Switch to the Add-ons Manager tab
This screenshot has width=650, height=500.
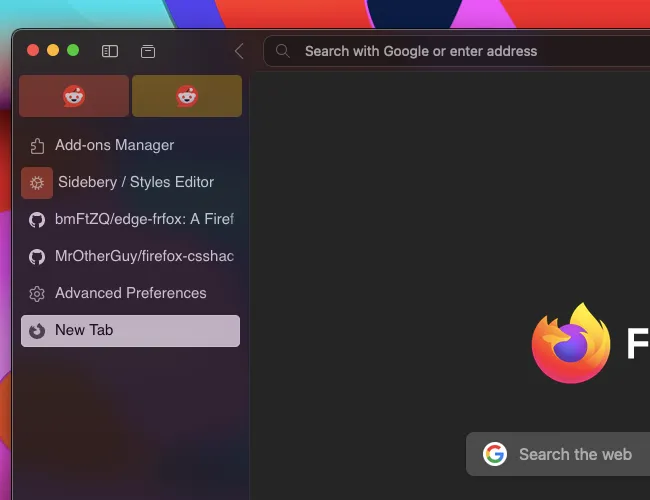tap(131, 146)
